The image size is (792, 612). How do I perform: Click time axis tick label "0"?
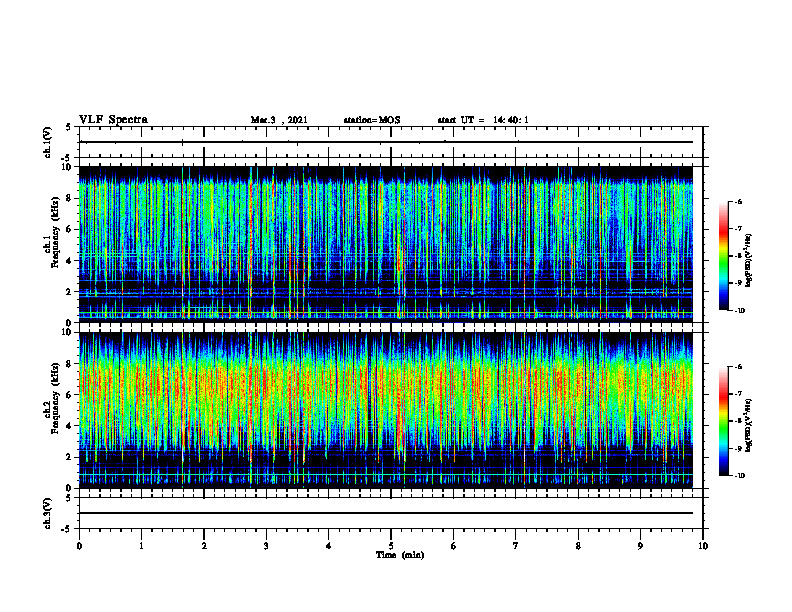[x=79, y=546]
